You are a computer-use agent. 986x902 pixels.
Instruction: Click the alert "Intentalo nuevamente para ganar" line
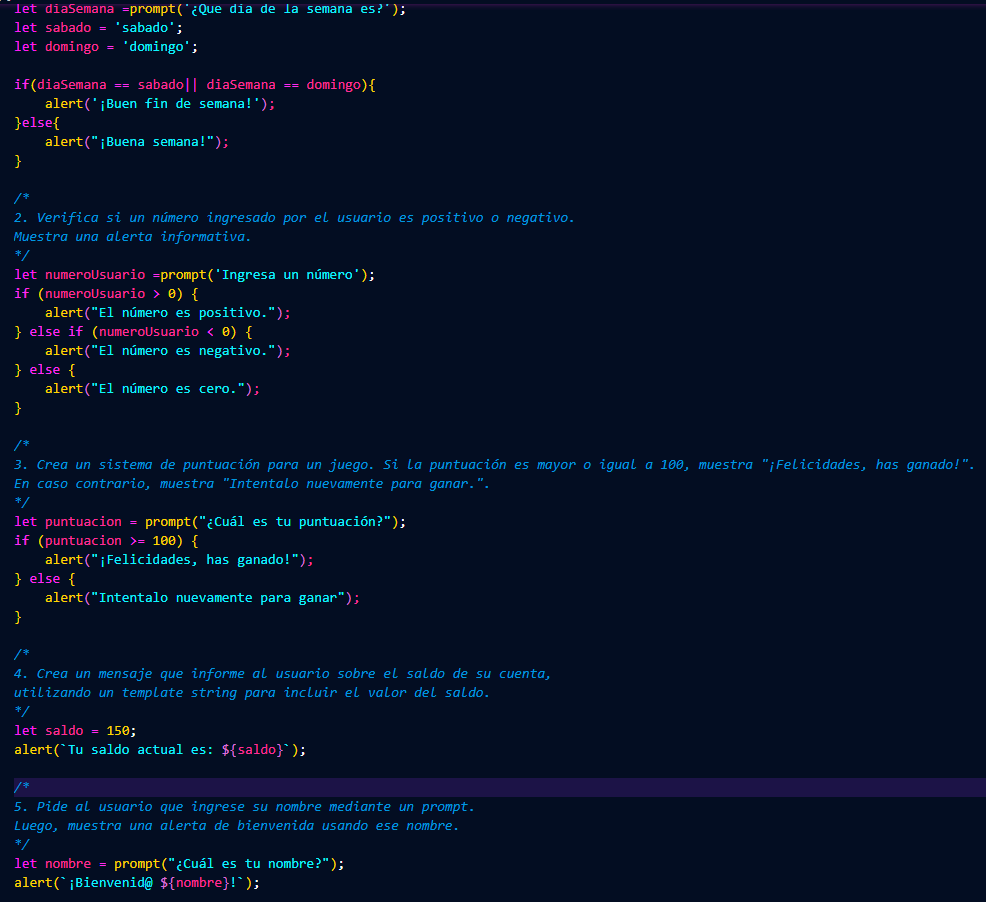[202, 598]
